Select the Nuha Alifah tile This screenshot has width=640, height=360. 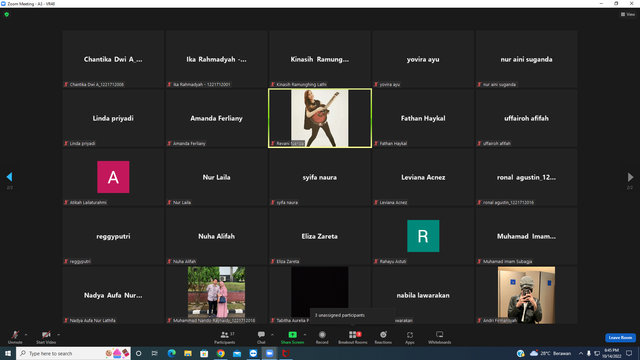pos(216,236)
